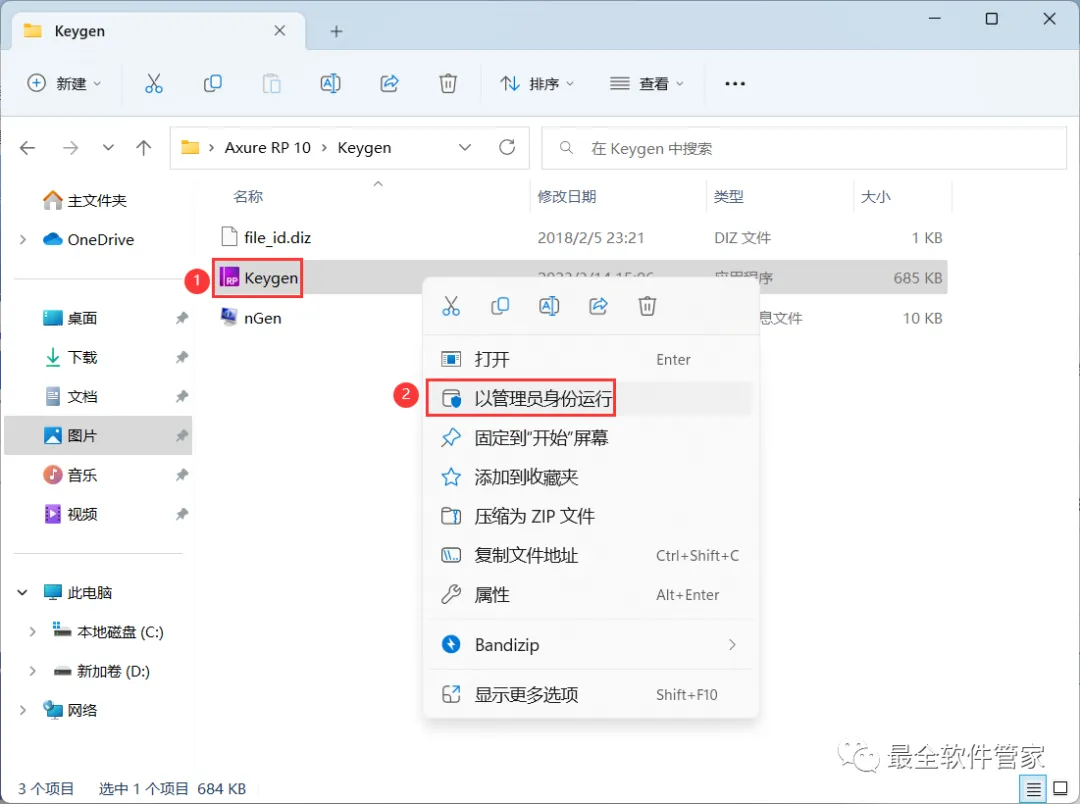The height and width of the screenshot is (804, 1080).
Task: Expand the 新加卷 (D:) node
Action: click(x=32, y=671)
